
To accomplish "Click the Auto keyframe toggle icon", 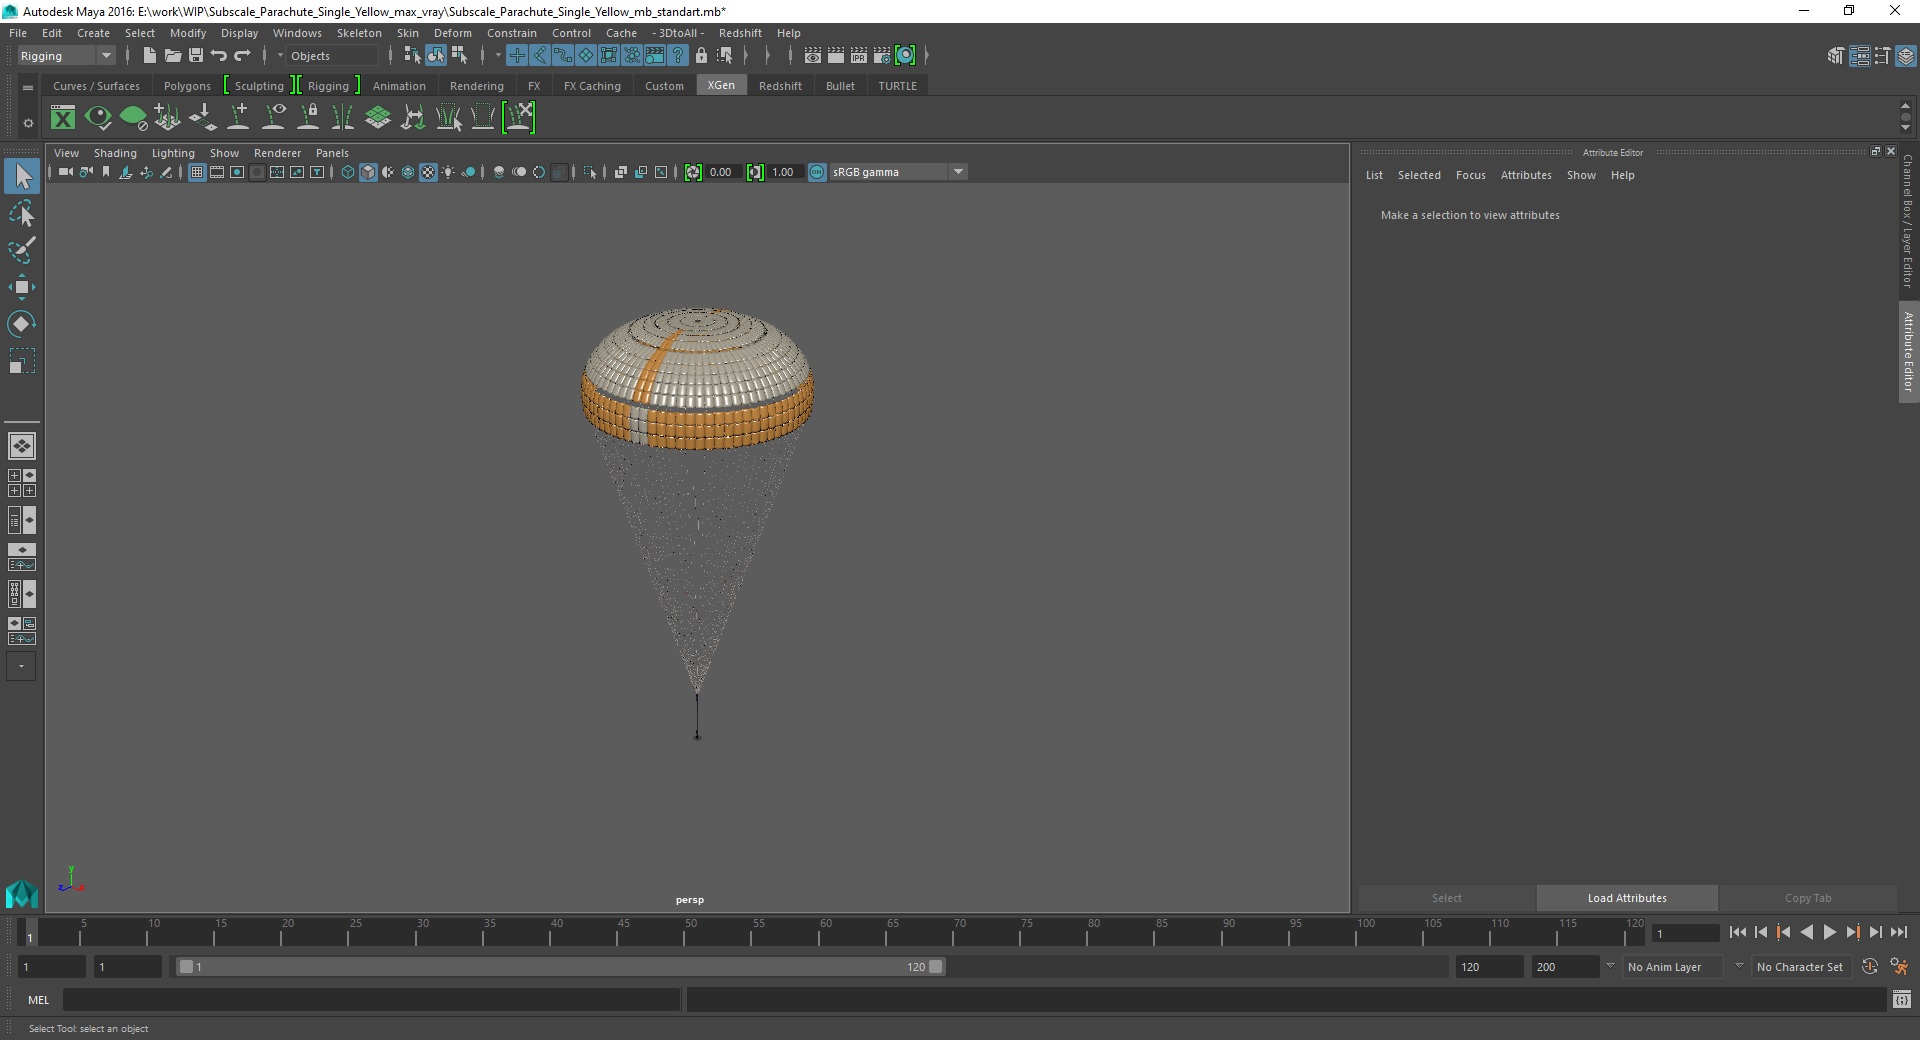I will (1870, 967).
